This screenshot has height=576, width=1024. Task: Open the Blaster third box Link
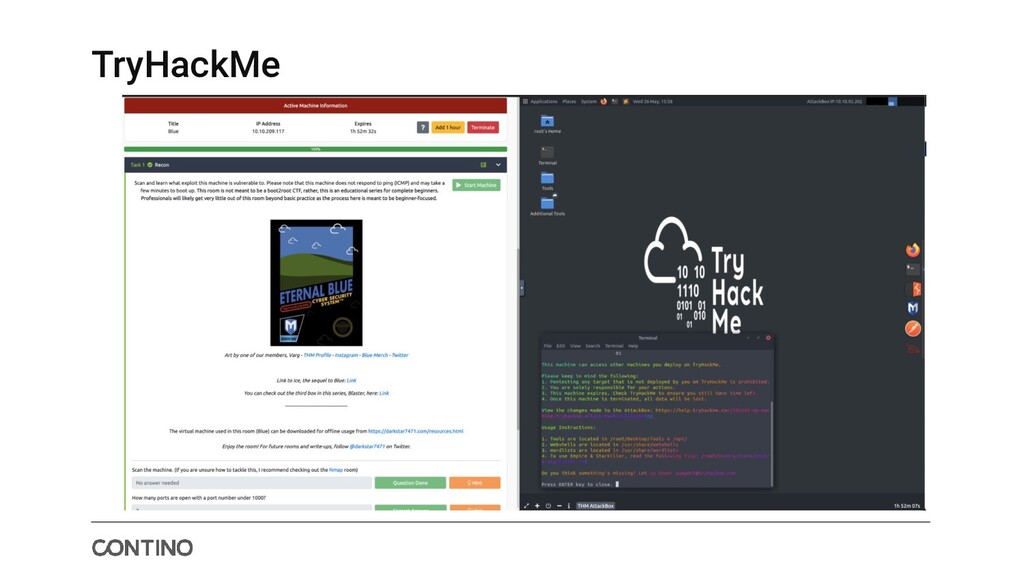[x=384, y=393]
